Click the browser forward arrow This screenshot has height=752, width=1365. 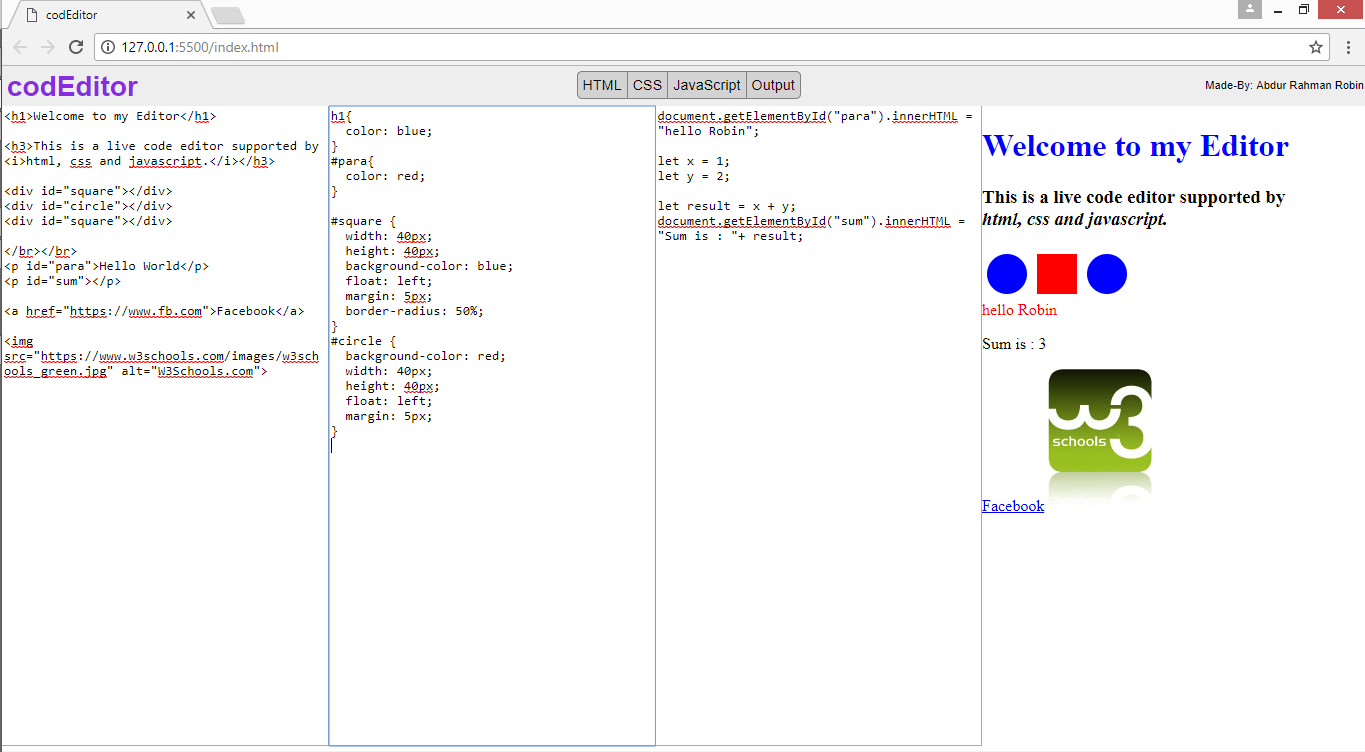tap(48, 47)
